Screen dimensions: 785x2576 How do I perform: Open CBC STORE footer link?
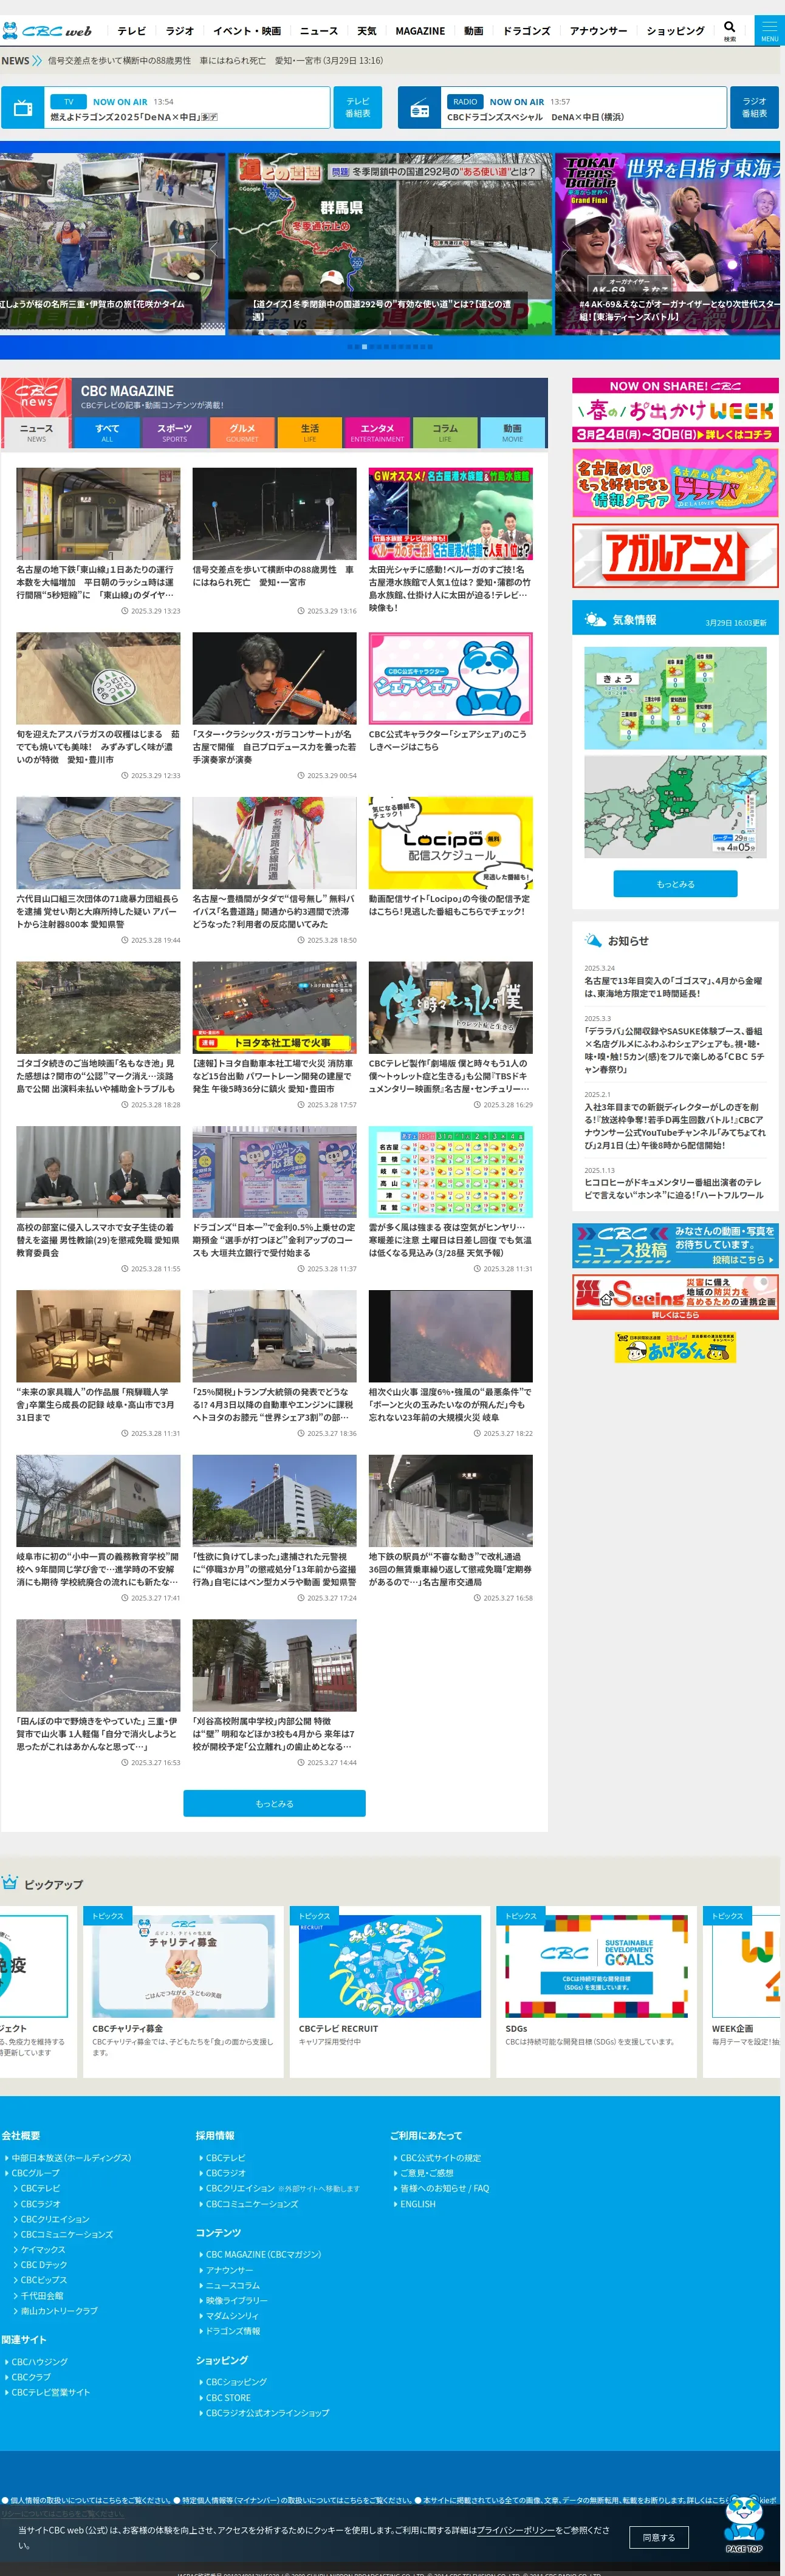pyautogui.click(x=228, y=2397)
